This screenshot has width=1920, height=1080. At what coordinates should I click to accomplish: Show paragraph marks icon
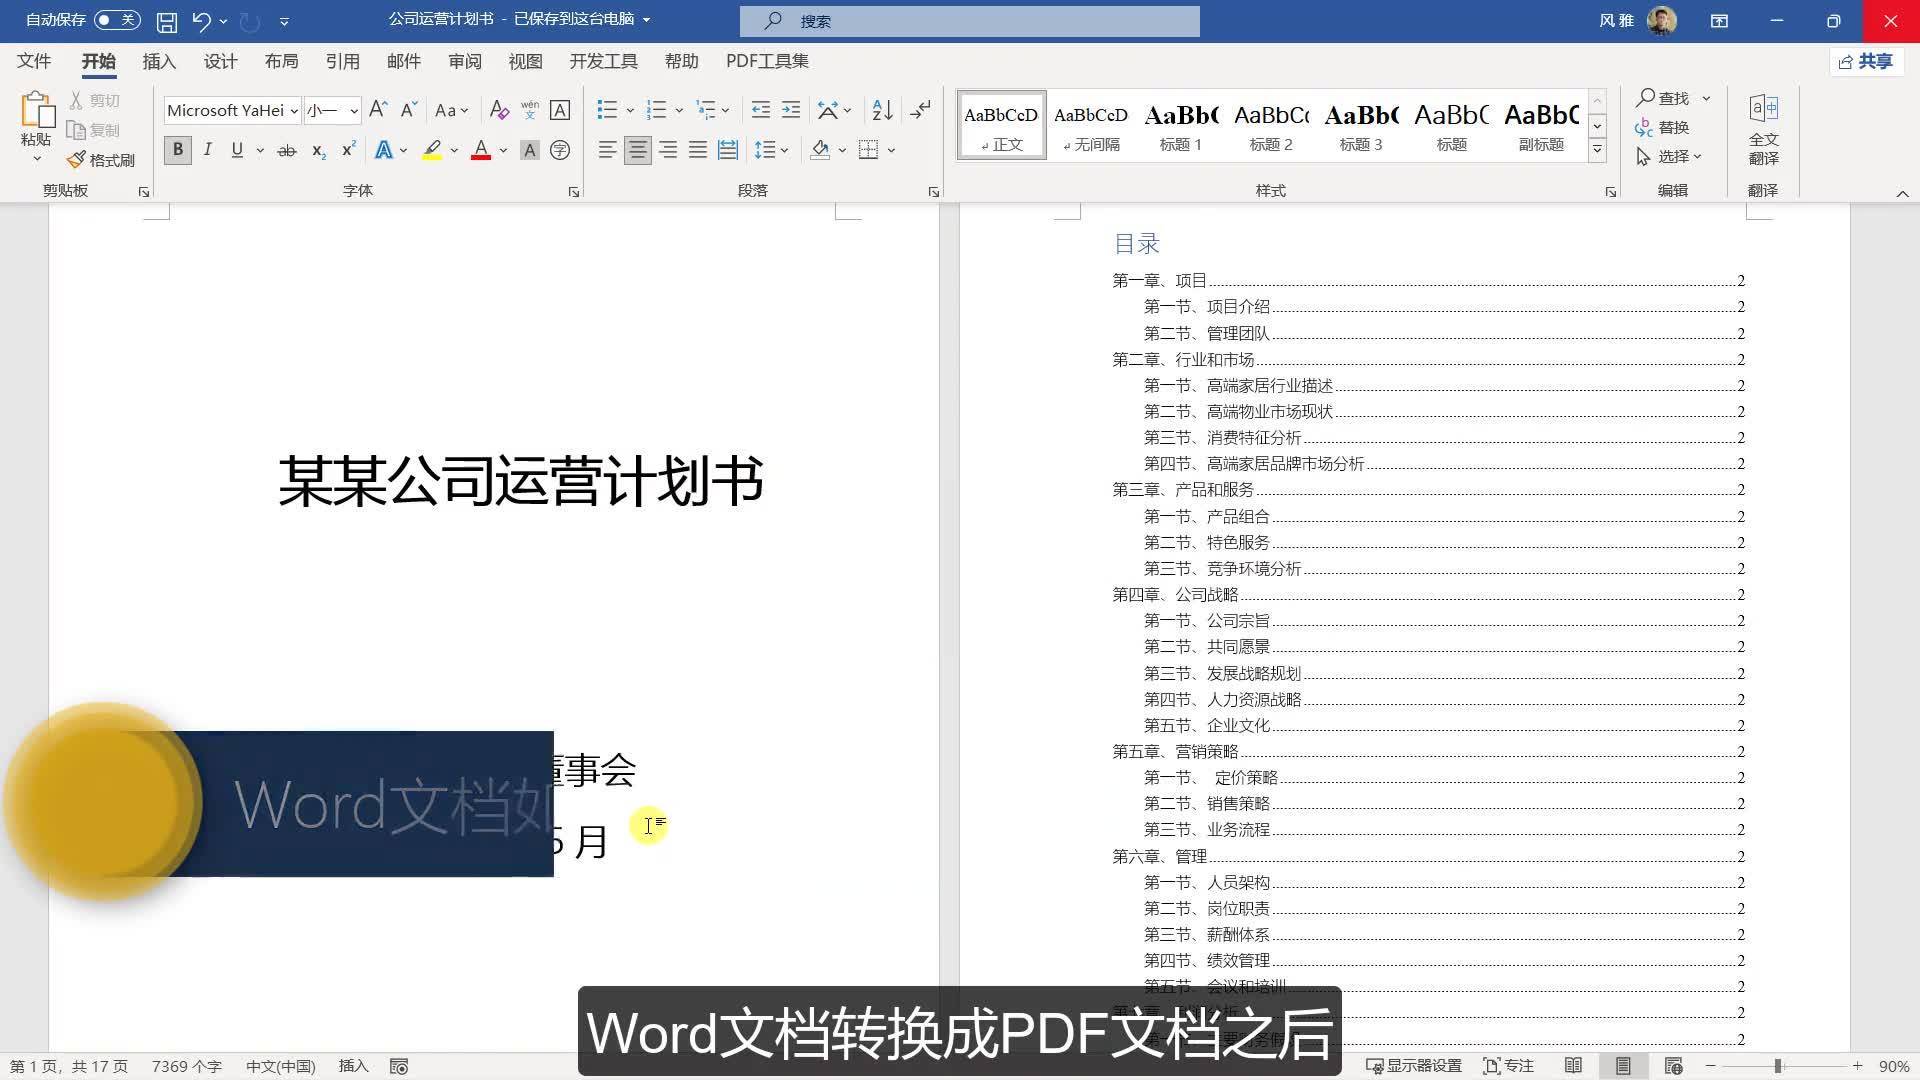click(x=921, y=110)
